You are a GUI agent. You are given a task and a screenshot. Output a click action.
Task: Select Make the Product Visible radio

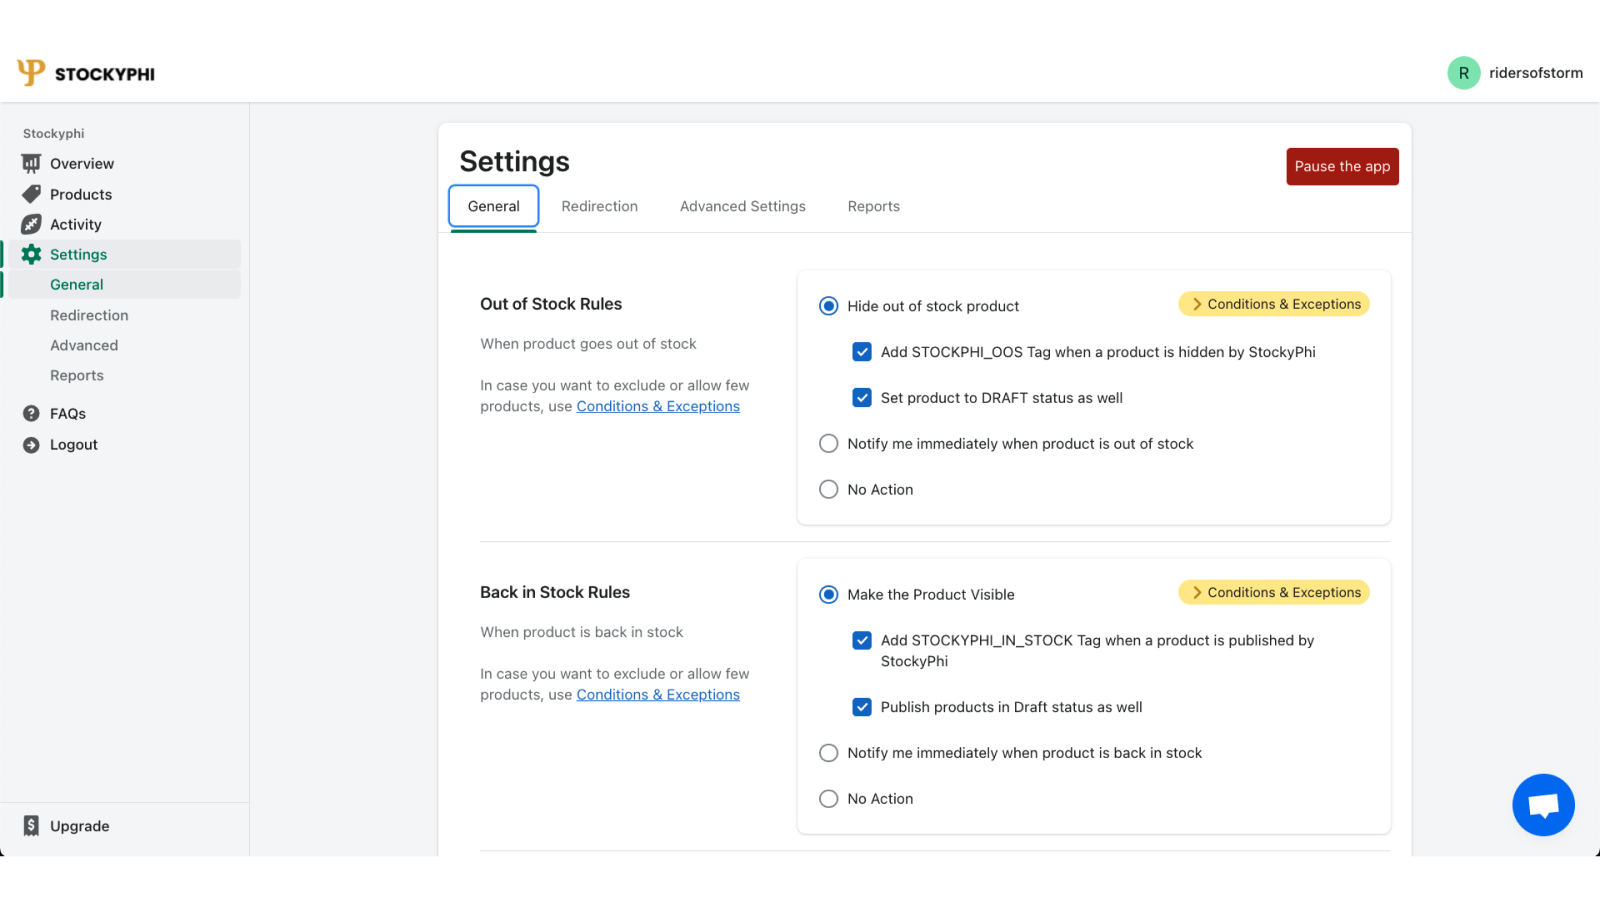(829, 594)
